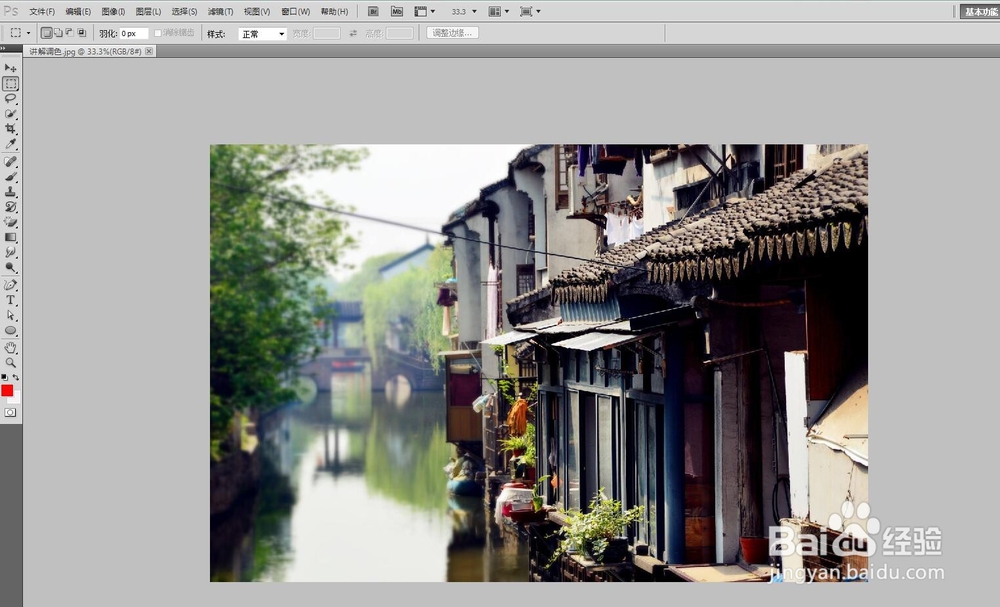Select the Quick Selection tool

click(10, 114)
